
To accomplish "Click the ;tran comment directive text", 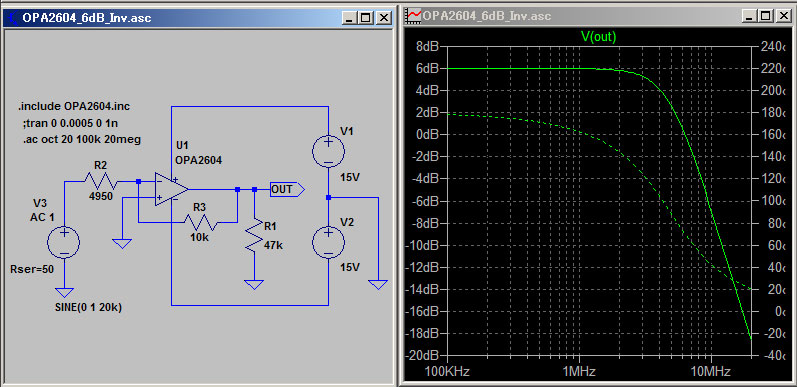I will [x=71, y=123].
